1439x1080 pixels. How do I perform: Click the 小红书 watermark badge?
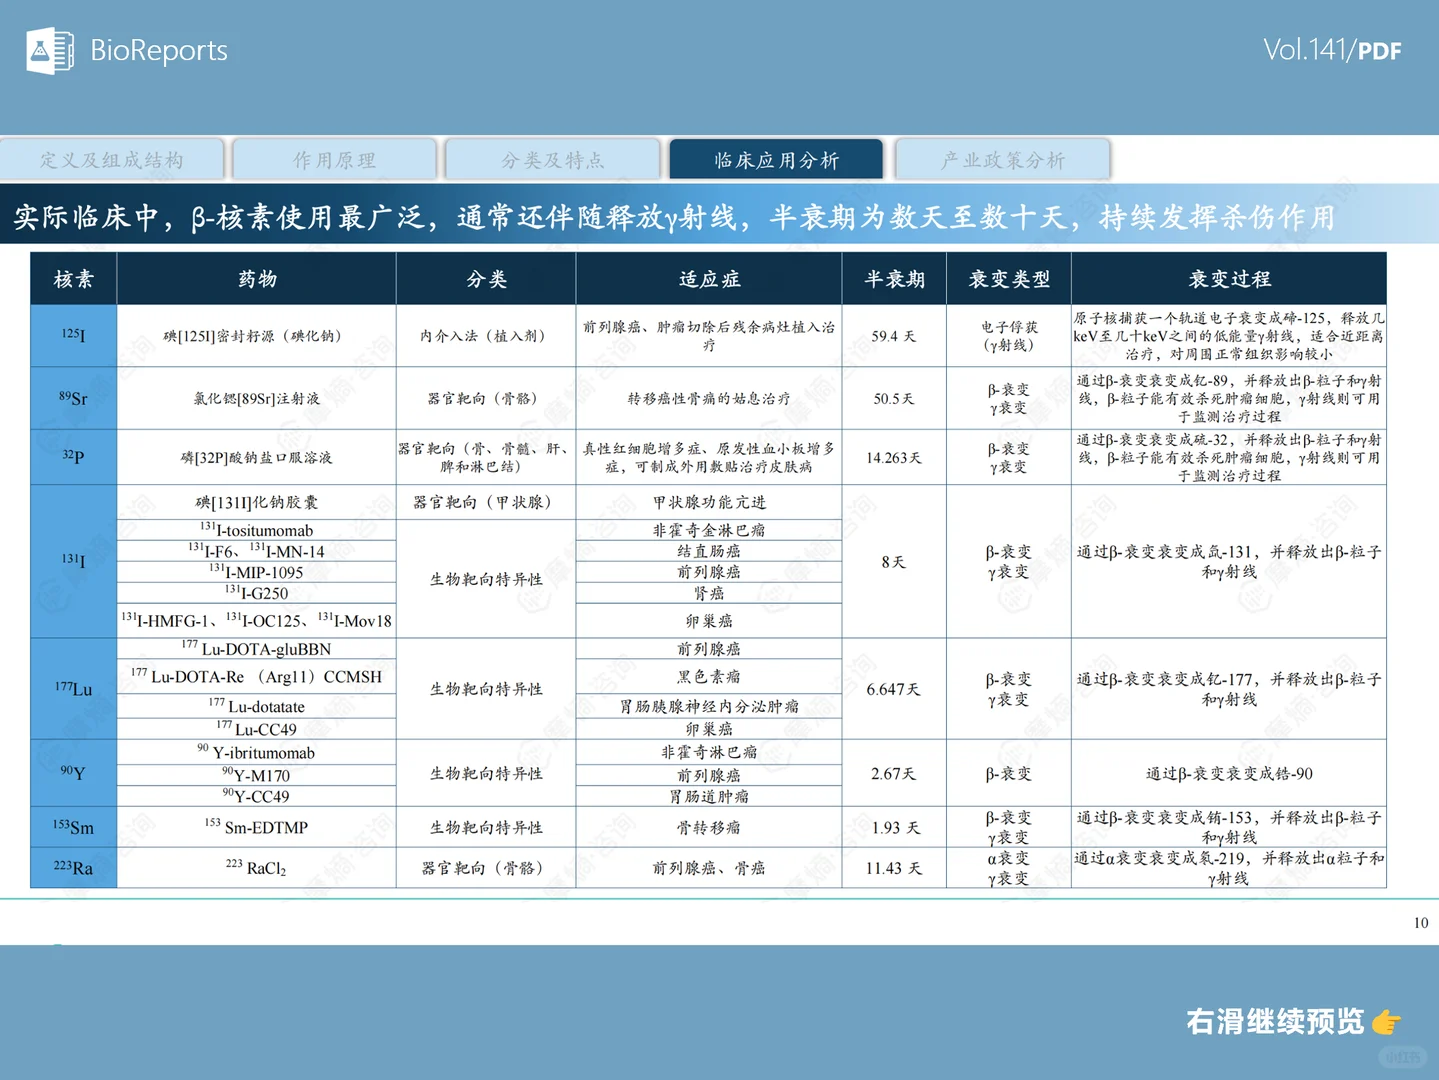[1403, 1057]
